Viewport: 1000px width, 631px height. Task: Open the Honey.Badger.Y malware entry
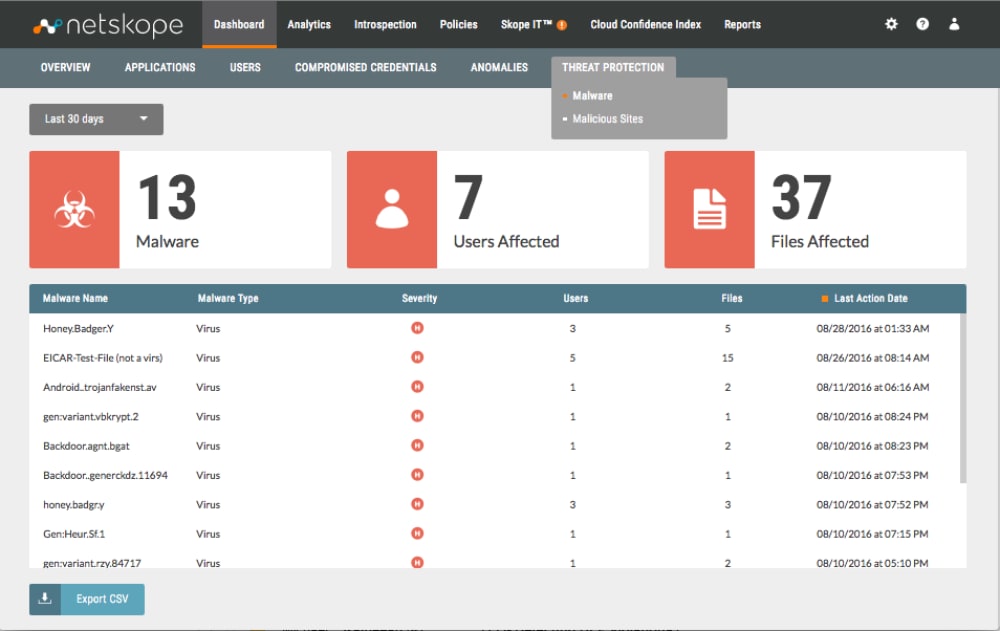click(78, 329)
